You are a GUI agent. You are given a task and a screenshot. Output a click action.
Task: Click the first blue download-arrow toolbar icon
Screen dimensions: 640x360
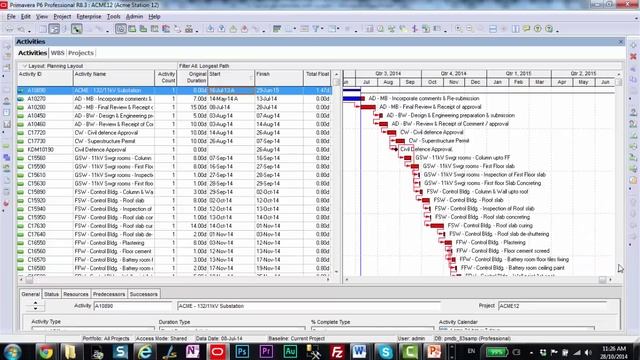pyautogui.click(x=210, y=29)
